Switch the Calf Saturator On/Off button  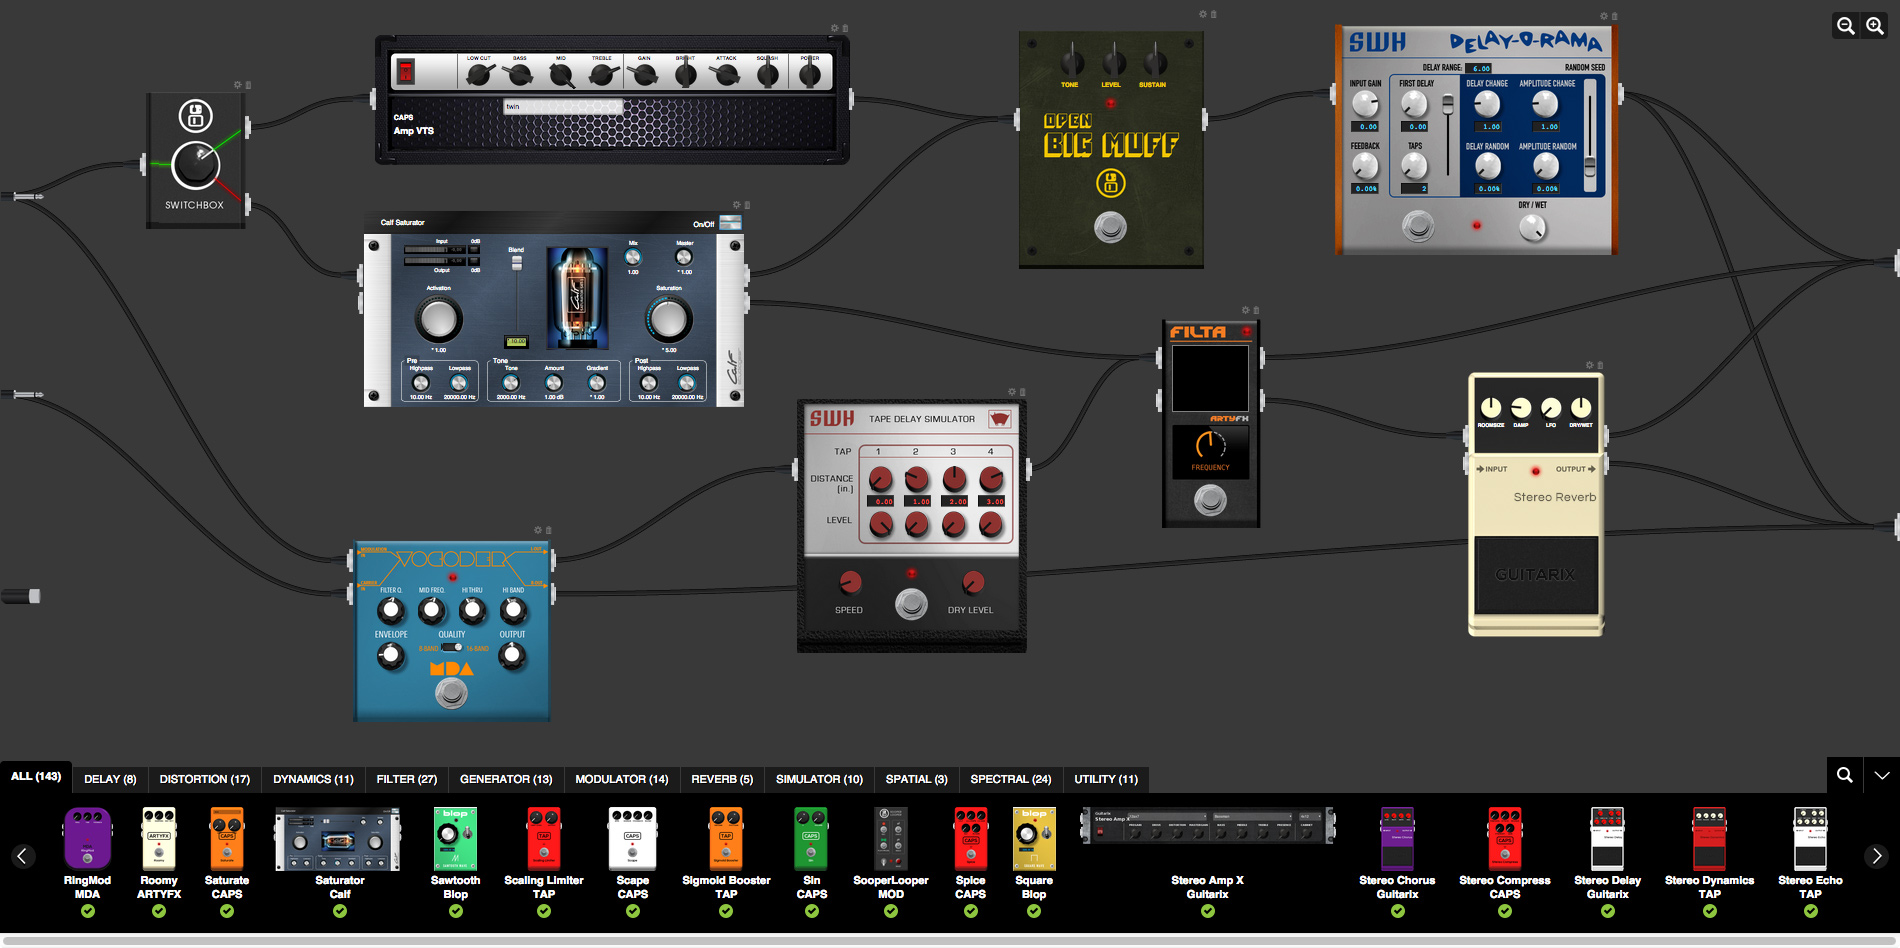point(730,223)
